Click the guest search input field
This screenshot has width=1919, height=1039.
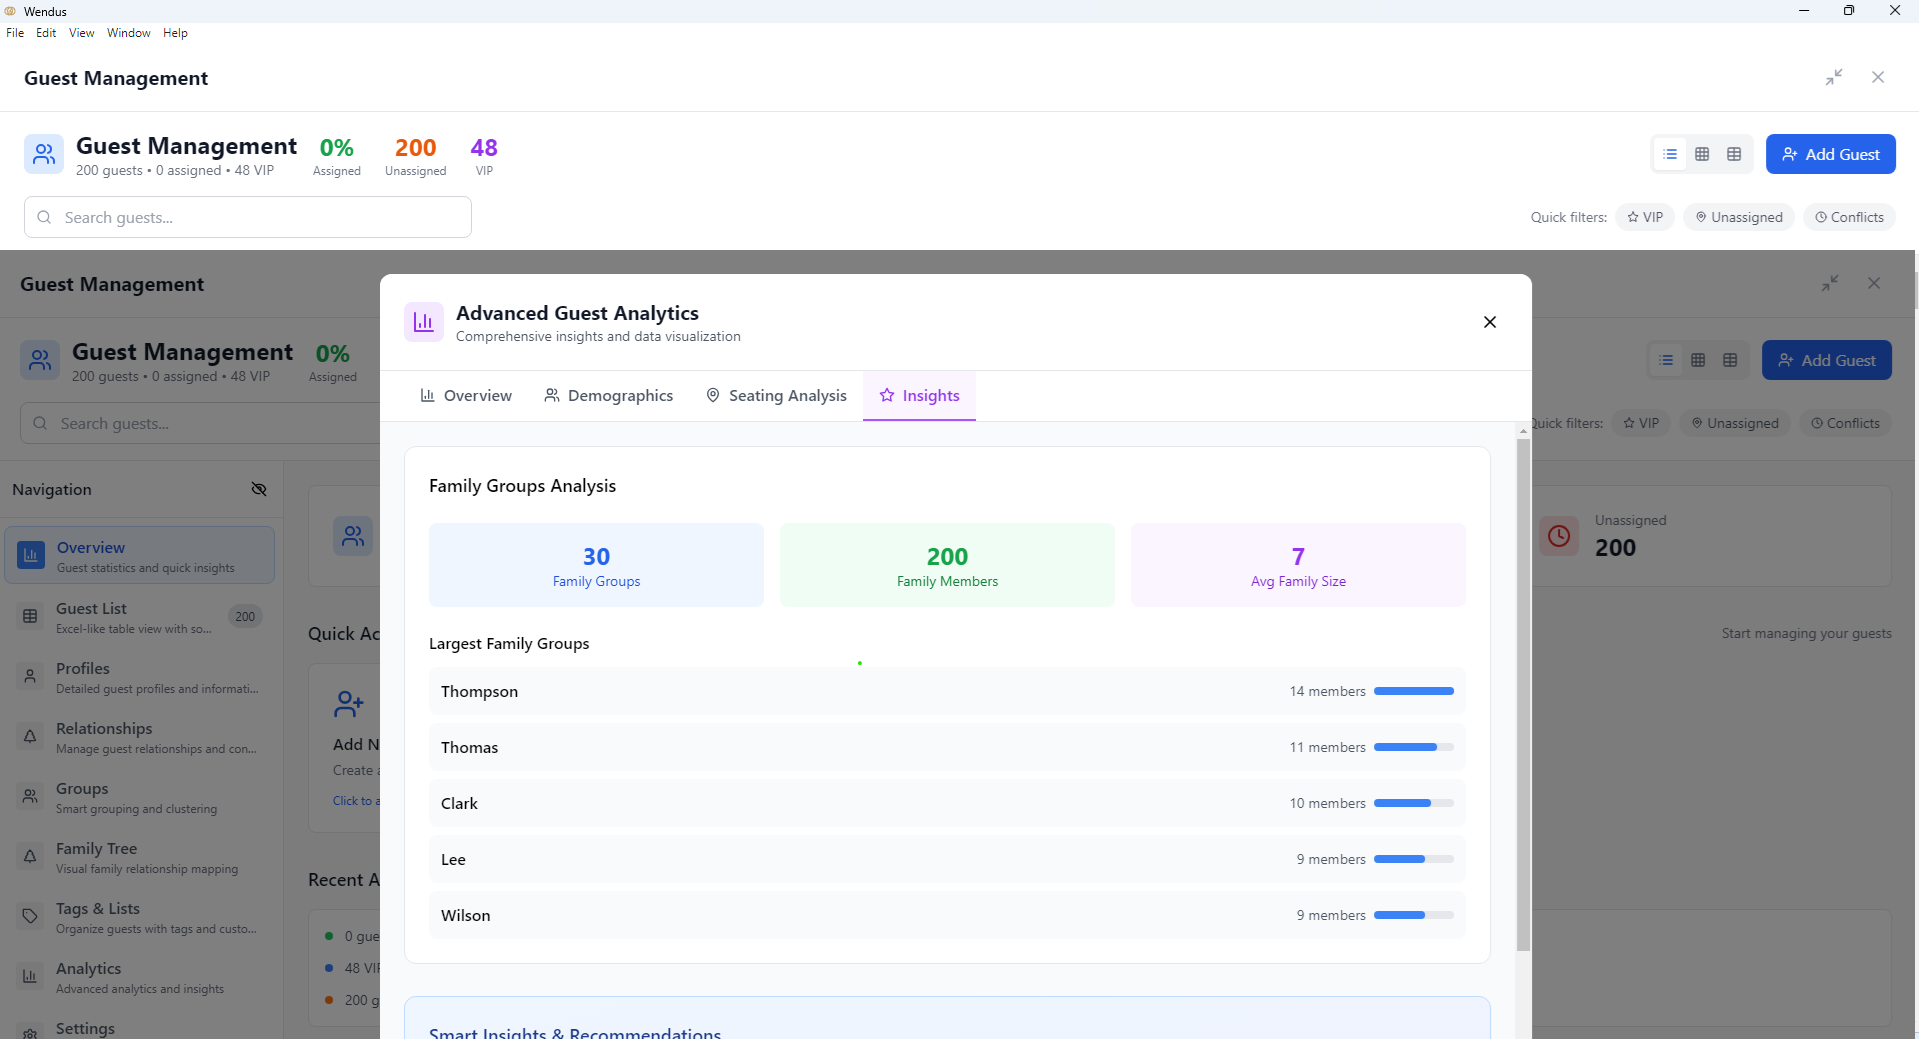[x=247, y=217]
